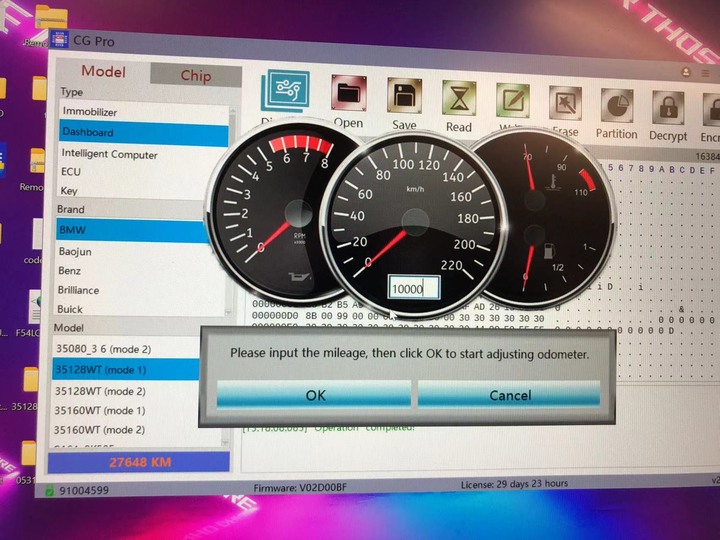
Task: Click the Firmware: V02D00BF status text
Action: click(300, 488)
